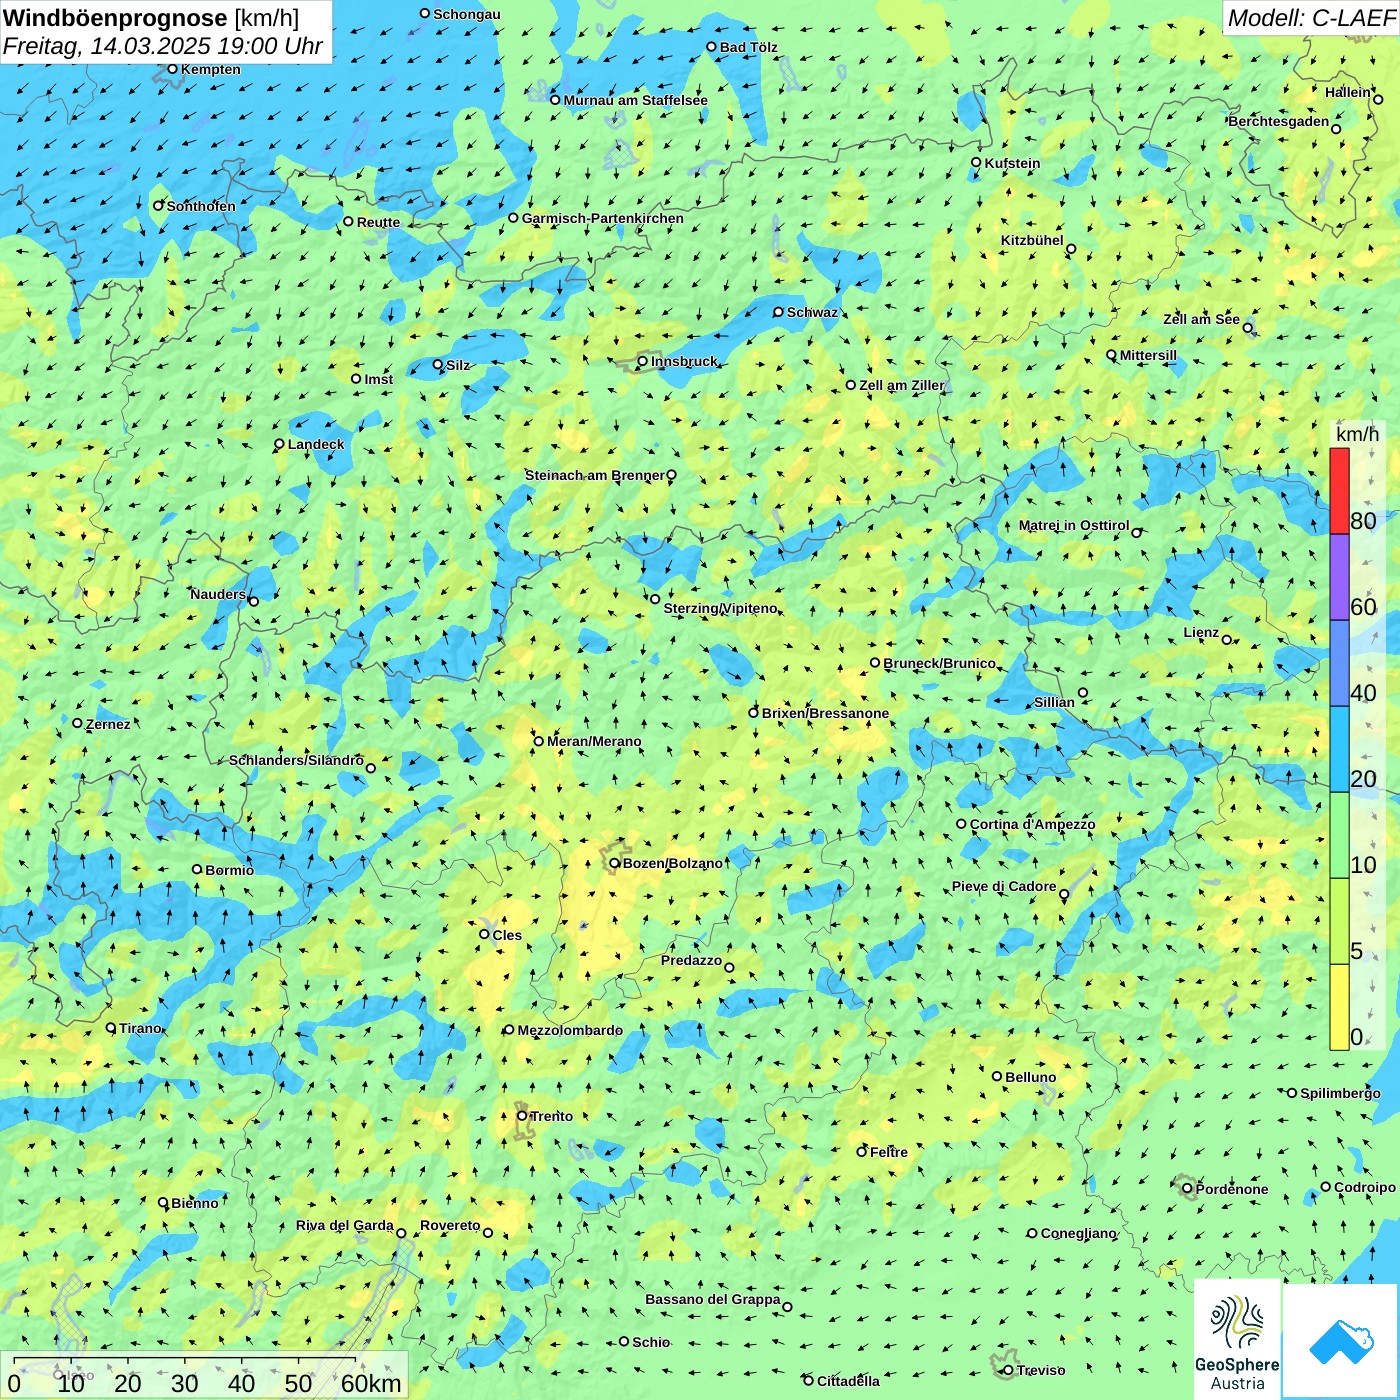
Task: Click the Zell am Ziller label
Action: 901,385
